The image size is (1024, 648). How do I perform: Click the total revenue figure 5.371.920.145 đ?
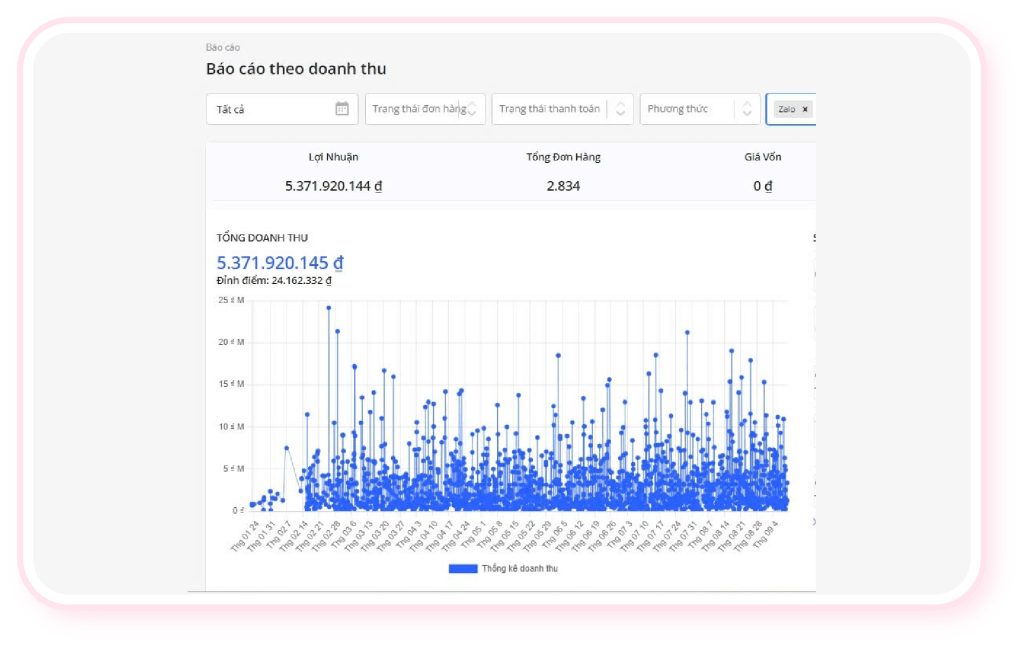pos(280,263)
